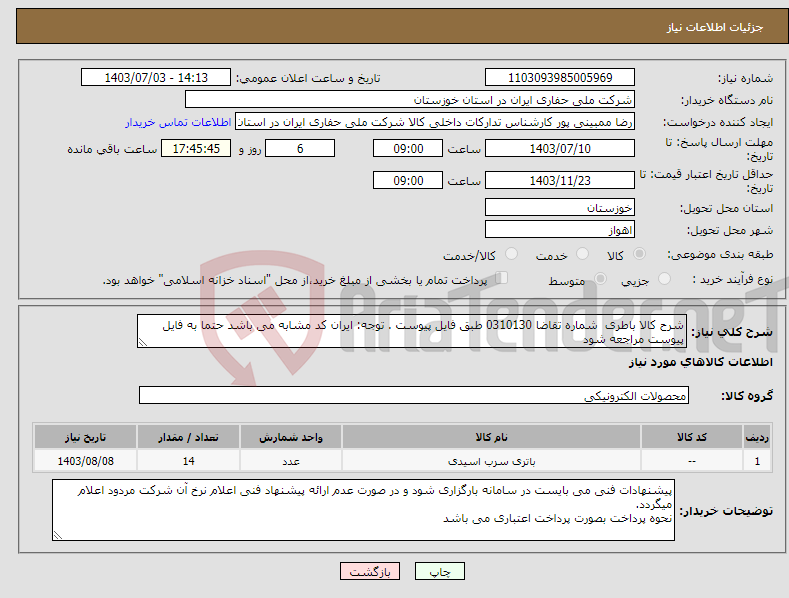Toggle the اسناد خزانه اسلامی payment checkbox
789x598 pixels.
pos(502,278)
